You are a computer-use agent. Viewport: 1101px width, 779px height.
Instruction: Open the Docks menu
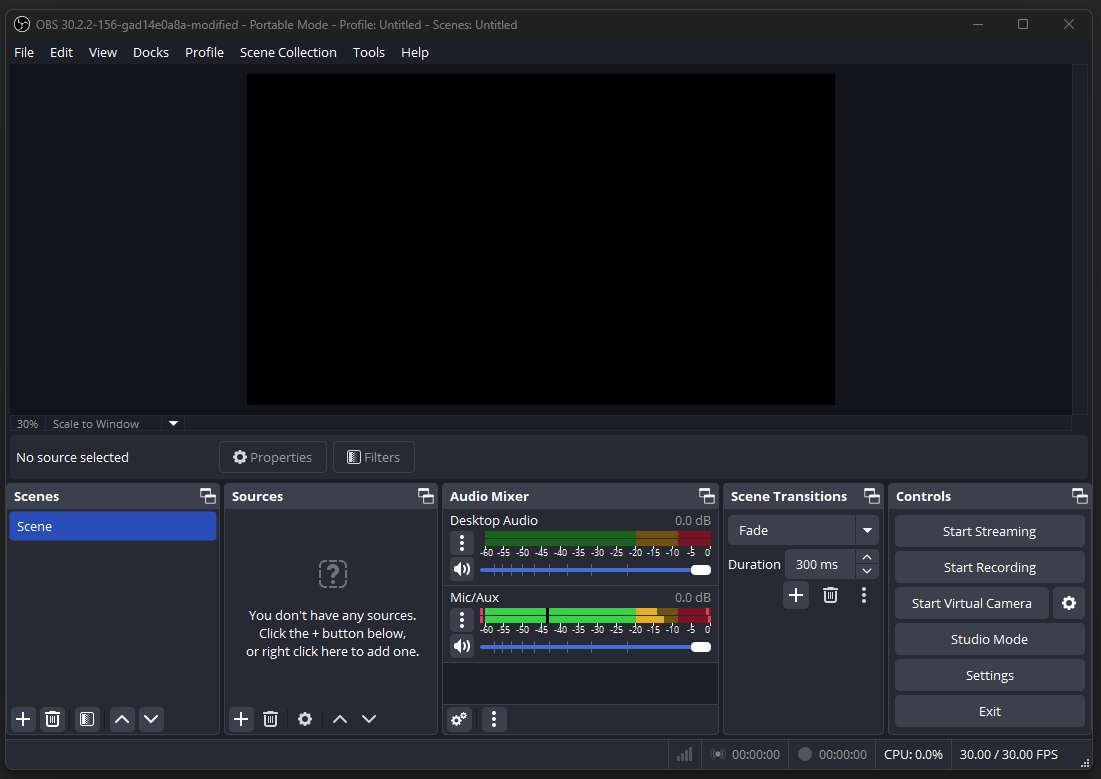(151, 52)
